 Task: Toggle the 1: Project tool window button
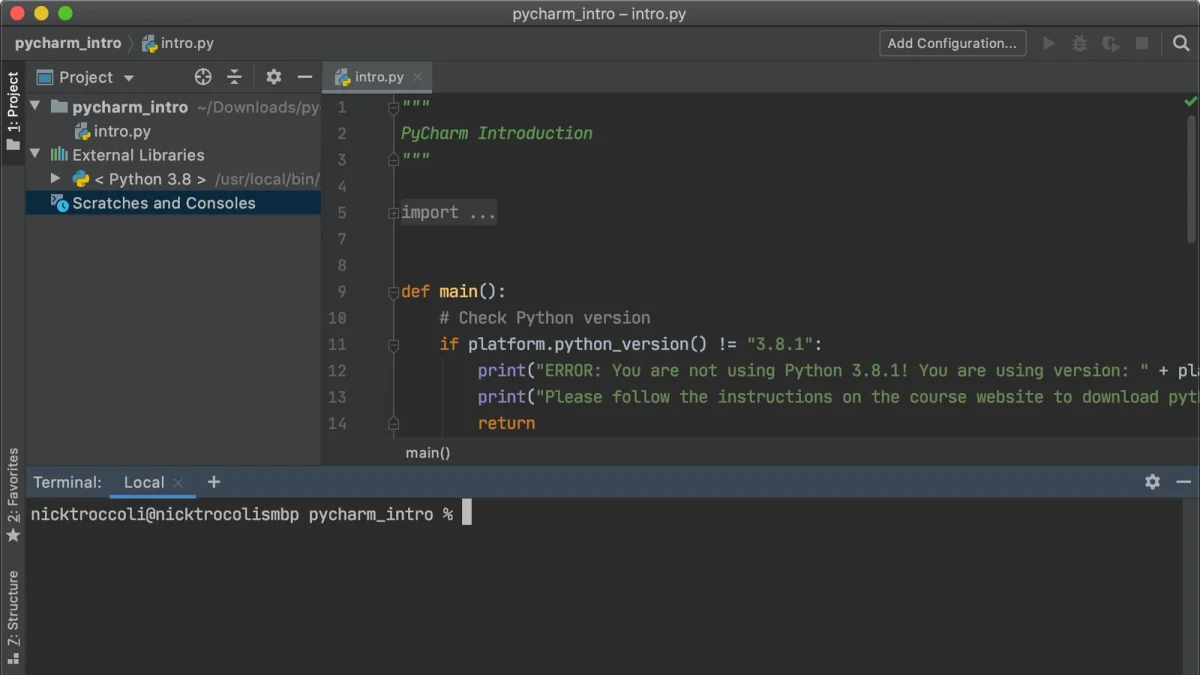[13, 111]
